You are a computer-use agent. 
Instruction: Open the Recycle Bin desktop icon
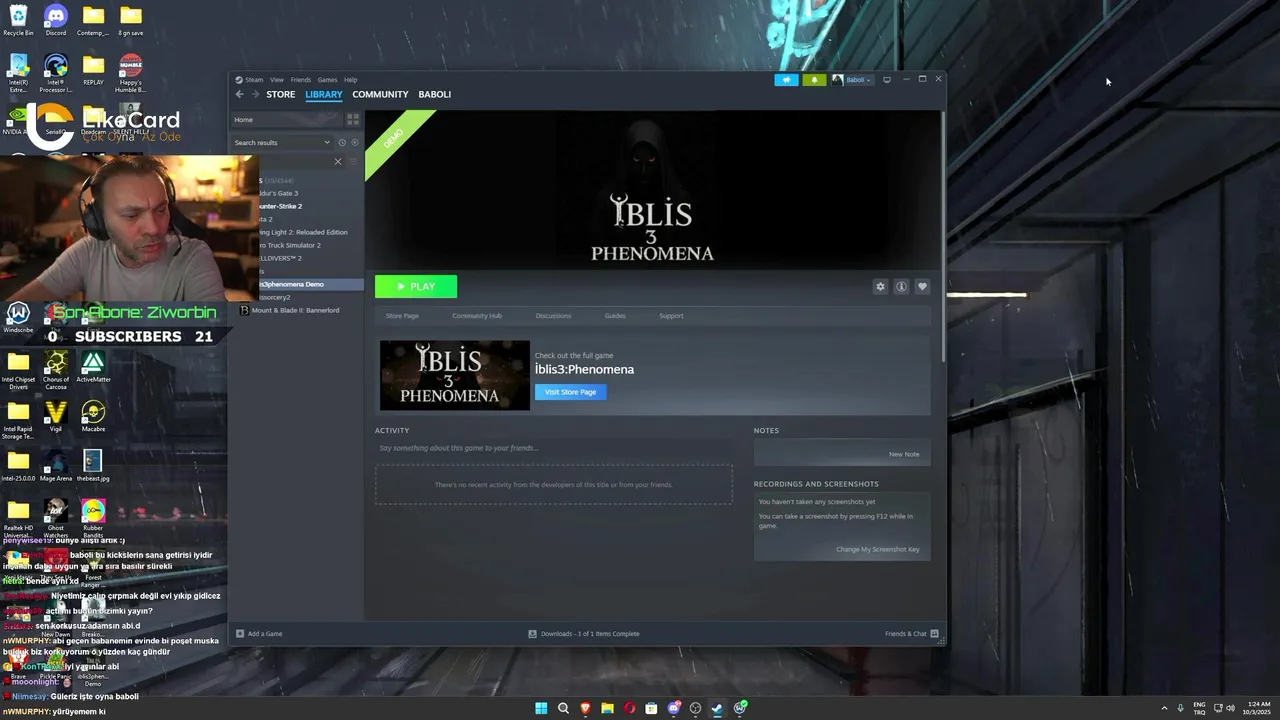click(18, 20)
